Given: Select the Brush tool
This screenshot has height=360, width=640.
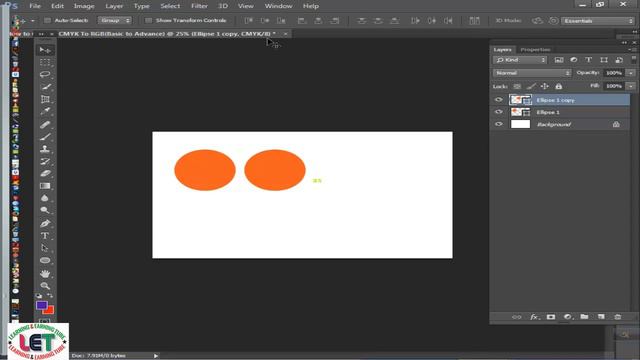Looking at the screenshot, I should pyautogui.click(x=45, y=137).
